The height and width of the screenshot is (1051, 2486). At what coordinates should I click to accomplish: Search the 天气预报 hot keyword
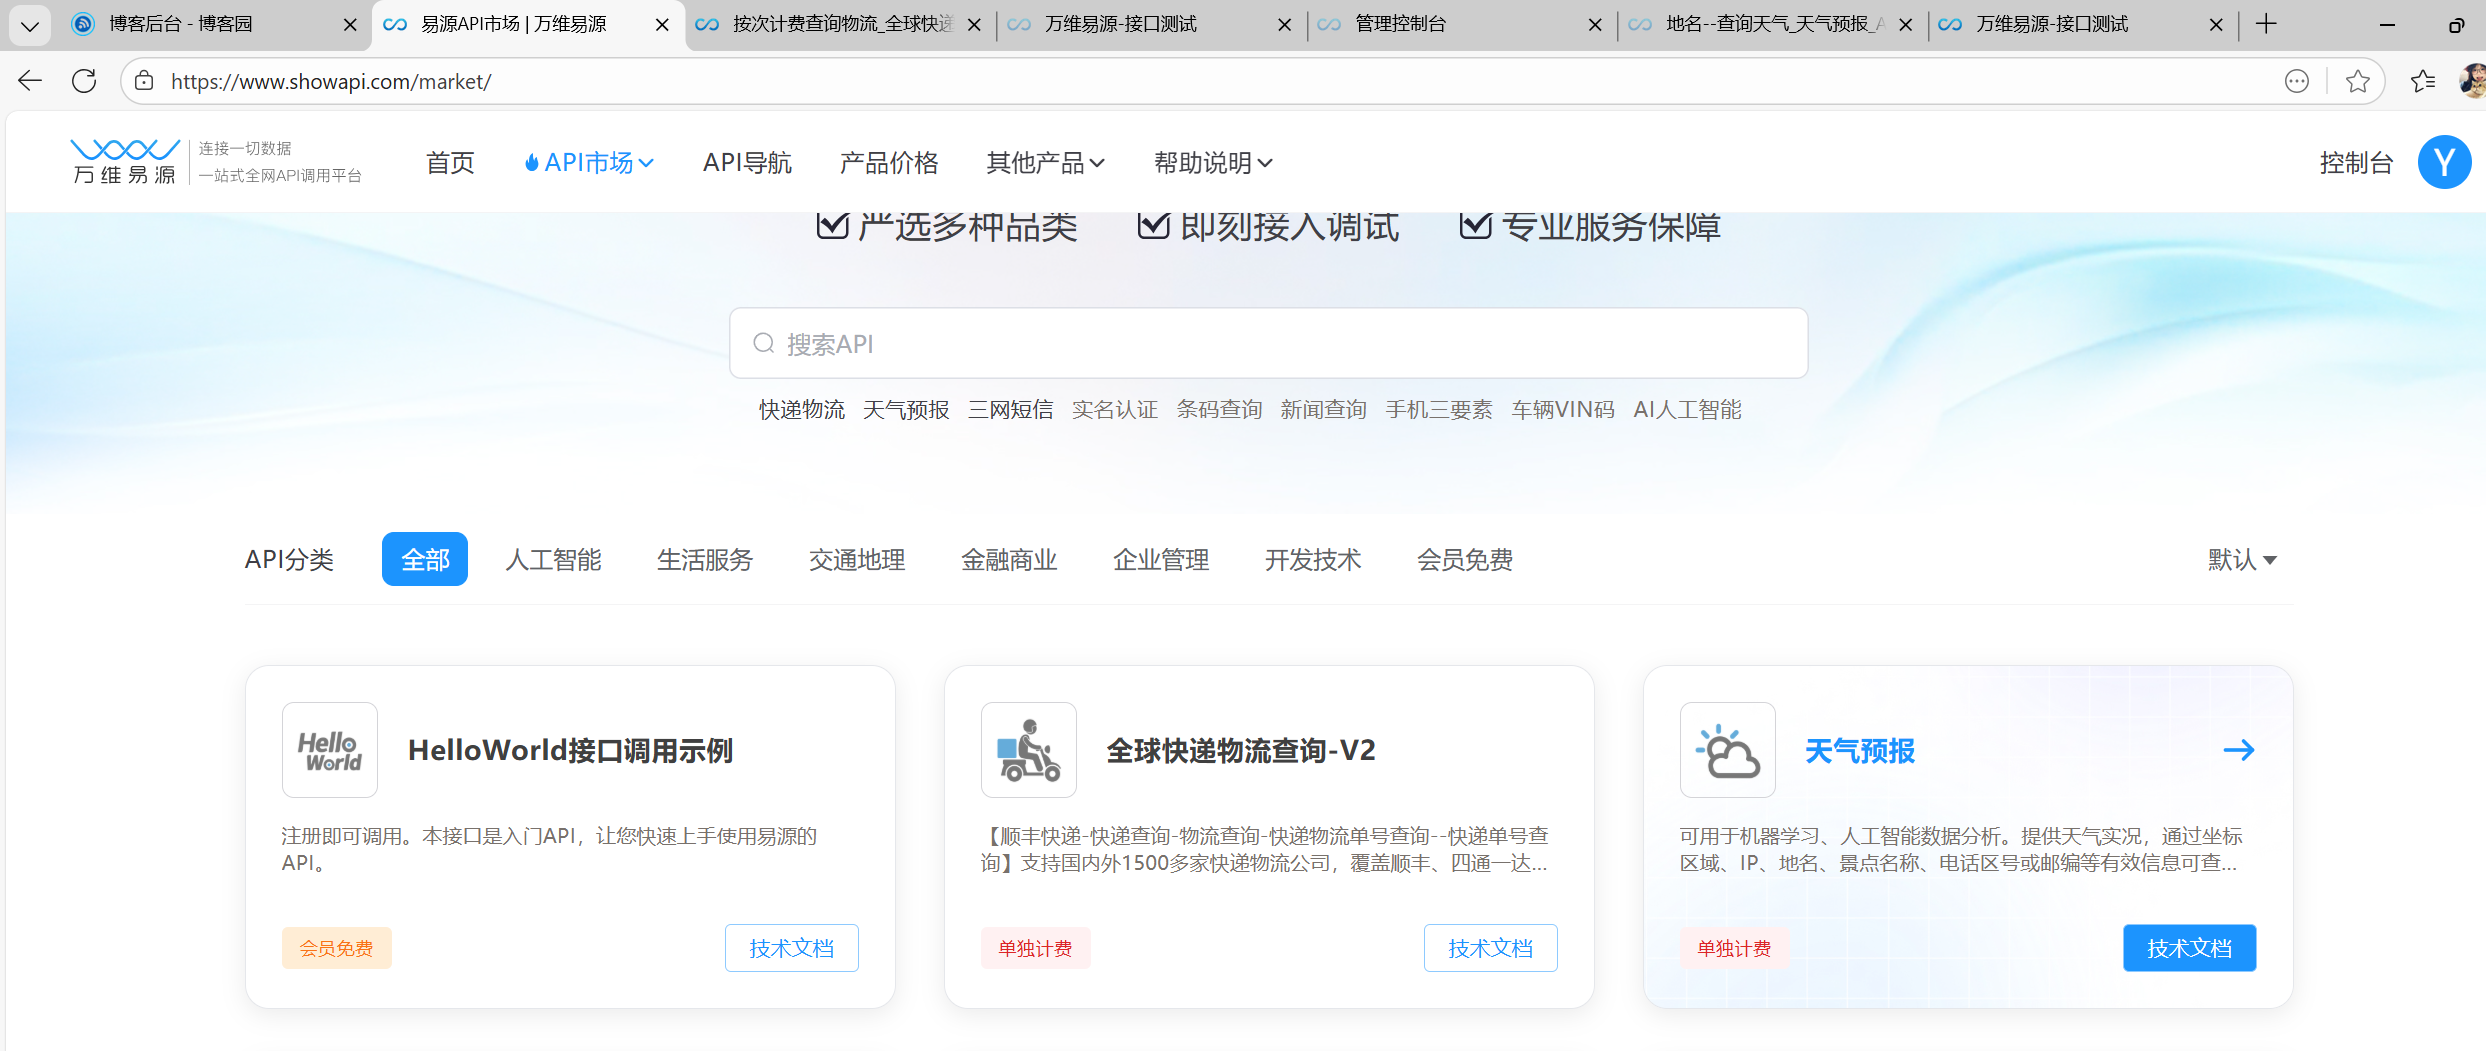(906, 409)
